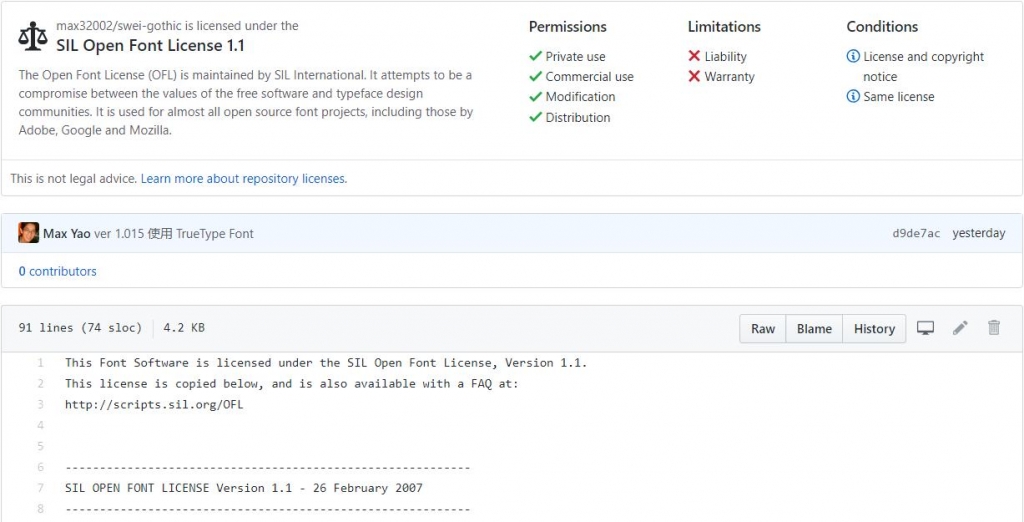The height and width of the screenshot is (522, 1024).
Task: Expand the 0 contributors list
Action: pyautogui.click(x=58, y=271)
